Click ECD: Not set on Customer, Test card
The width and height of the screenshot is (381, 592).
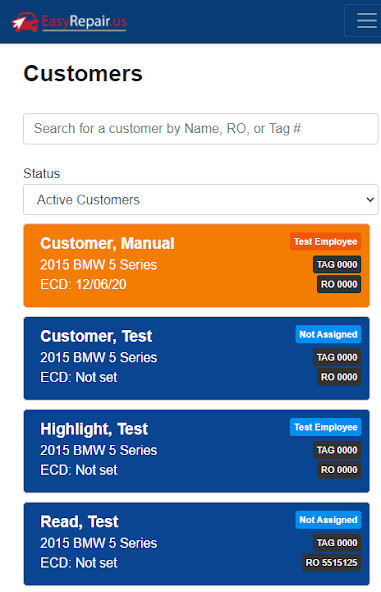pyautogui.click(x=79, y=377)
